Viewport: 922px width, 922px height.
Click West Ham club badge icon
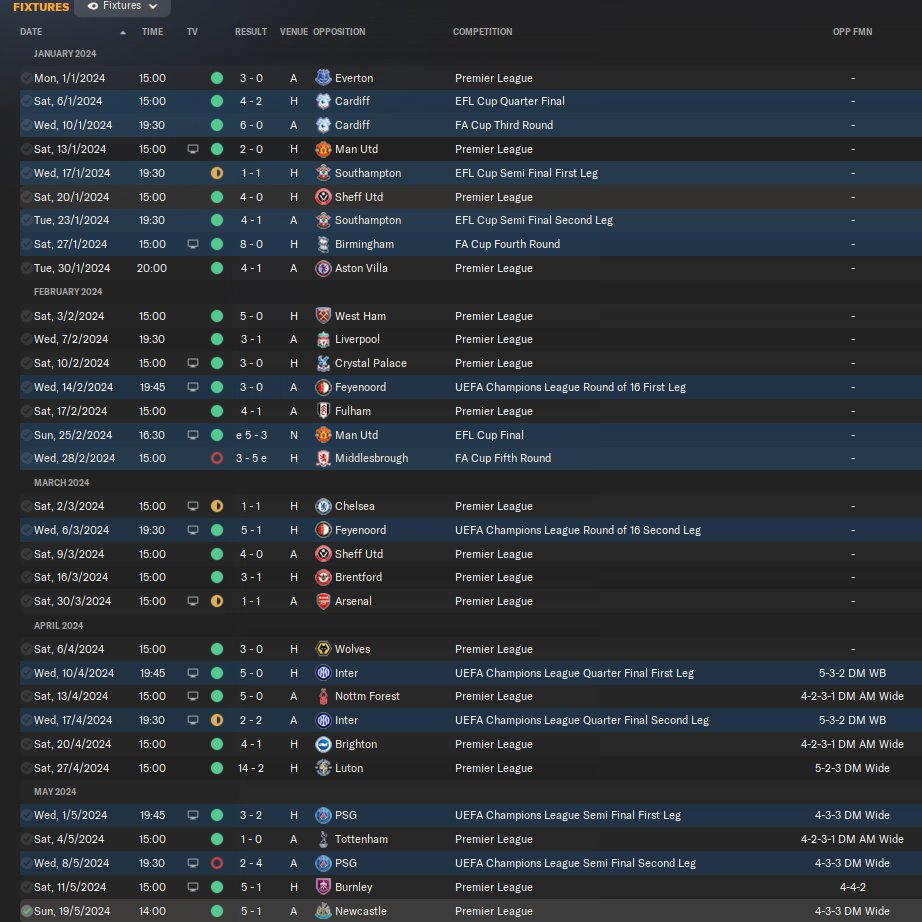[x=323, y=316]
